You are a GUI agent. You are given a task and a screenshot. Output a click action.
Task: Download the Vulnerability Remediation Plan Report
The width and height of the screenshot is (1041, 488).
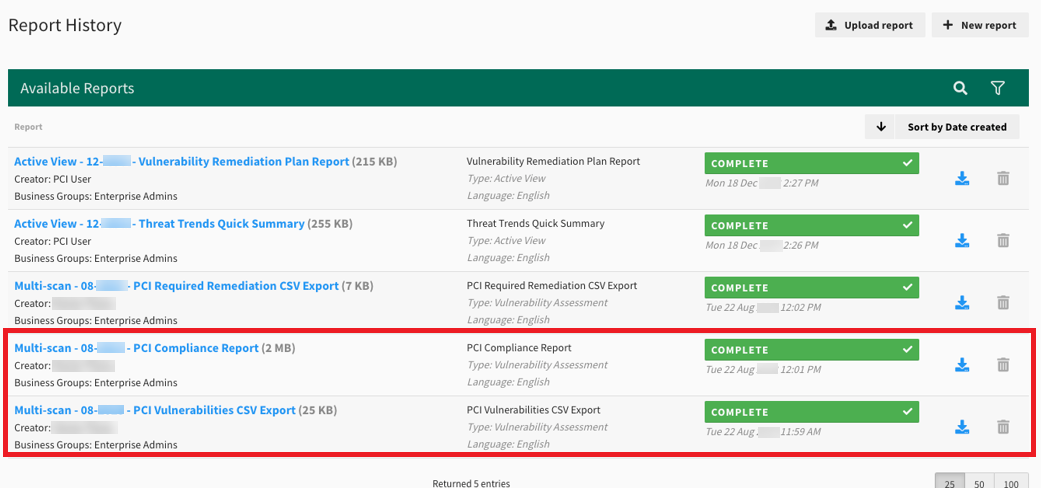click(962, 178)
